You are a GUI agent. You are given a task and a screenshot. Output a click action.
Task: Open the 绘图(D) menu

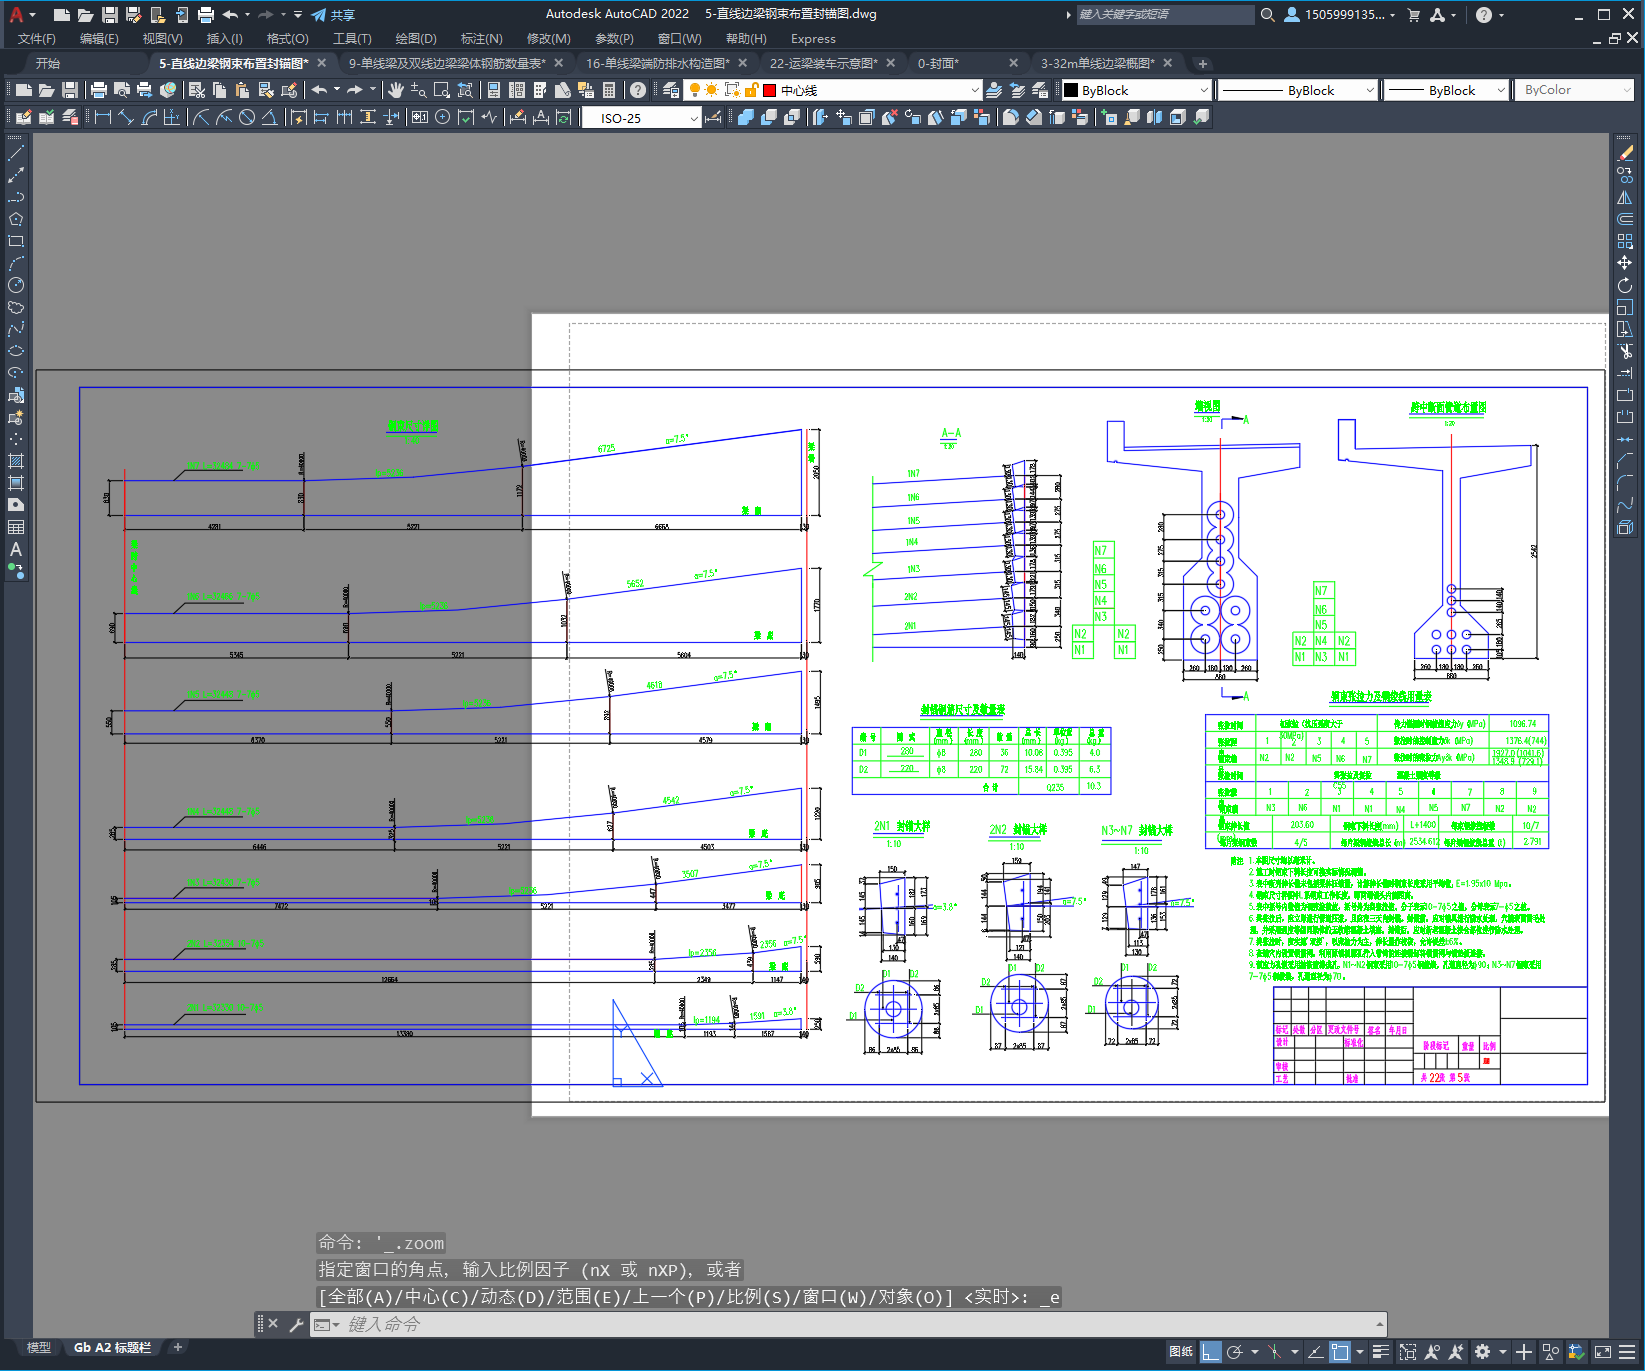(x=416, y=38)
